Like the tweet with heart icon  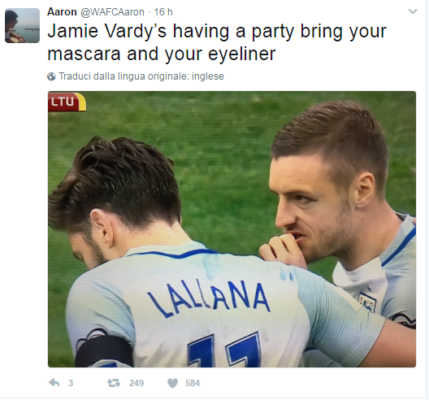(x=172, y=383)
